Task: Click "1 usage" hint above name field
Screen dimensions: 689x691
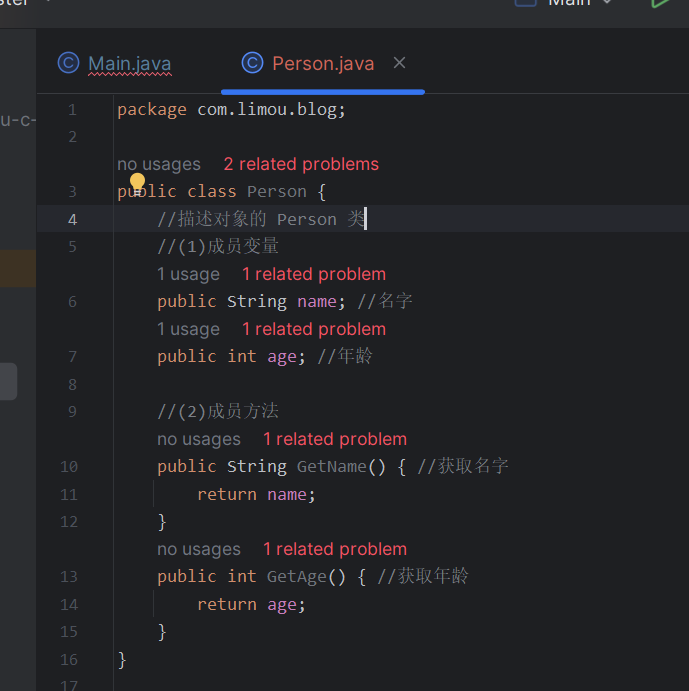Action: 188,274
